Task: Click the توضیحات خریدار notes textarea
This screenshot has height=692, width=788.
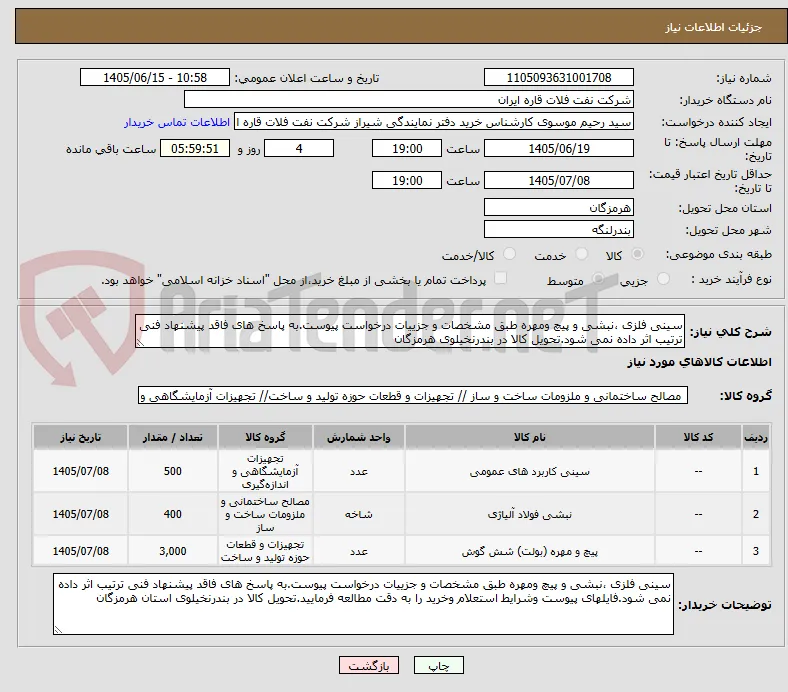Action: click(x=363, y=604)
